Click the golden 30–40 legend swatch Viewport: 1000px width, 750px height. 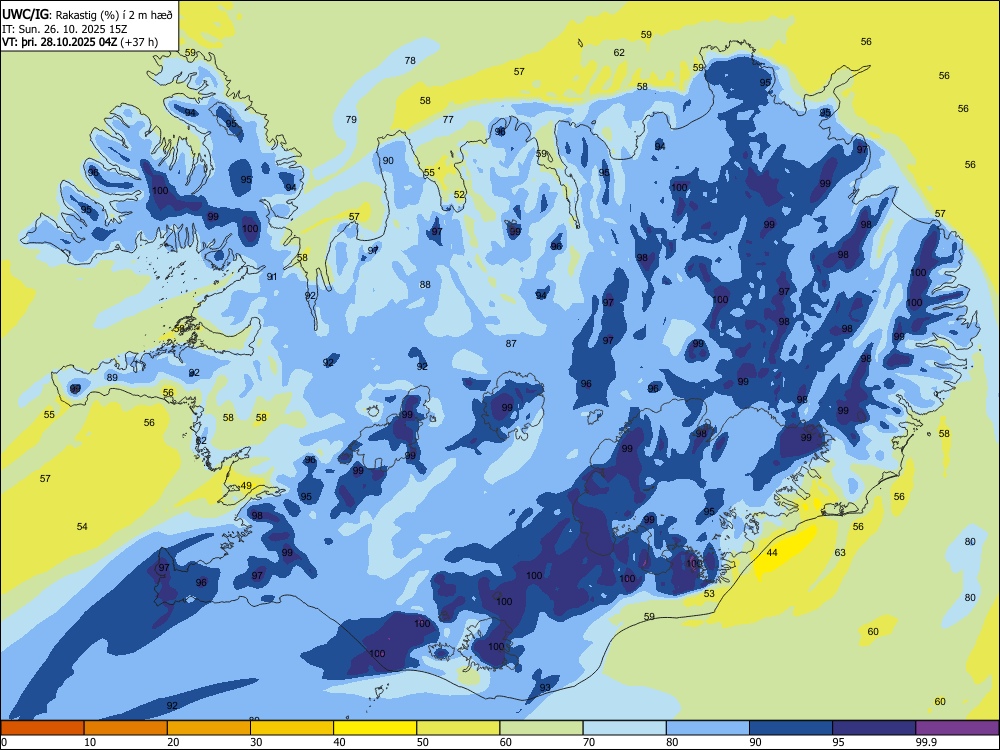coord(292,728)
